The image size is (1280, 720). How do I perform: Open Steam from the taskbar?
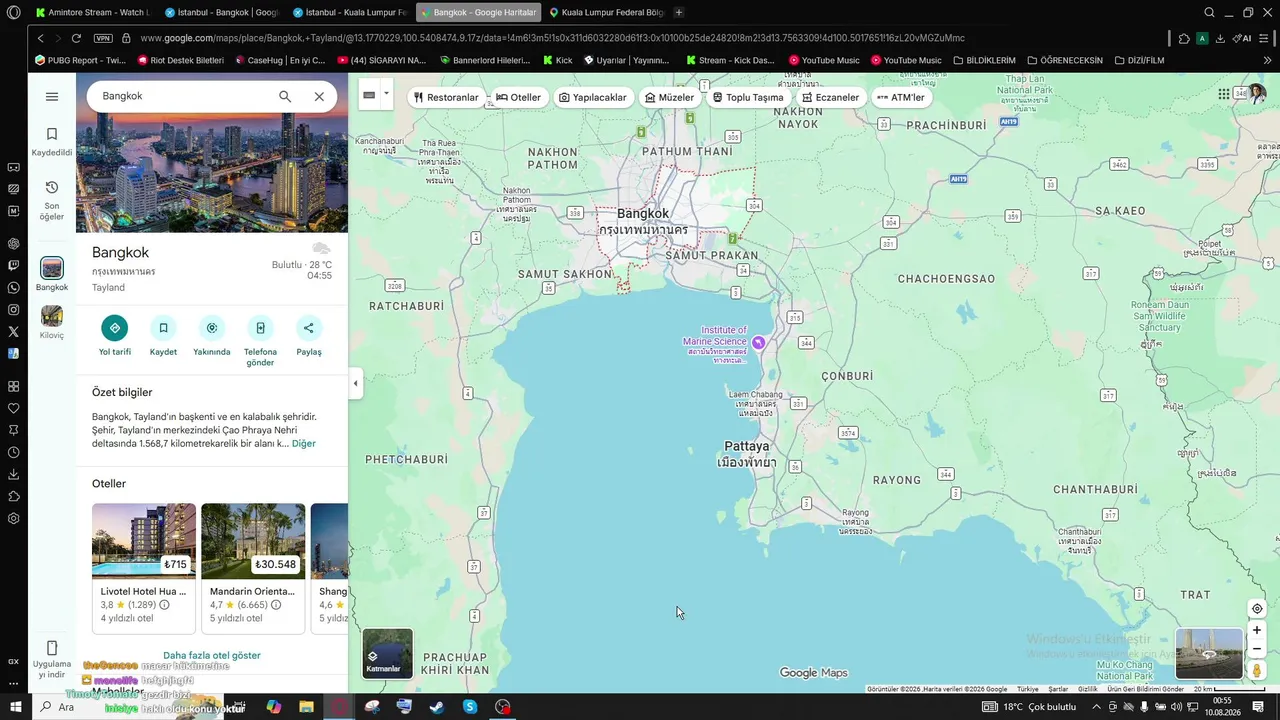click(x=437, y=707)
